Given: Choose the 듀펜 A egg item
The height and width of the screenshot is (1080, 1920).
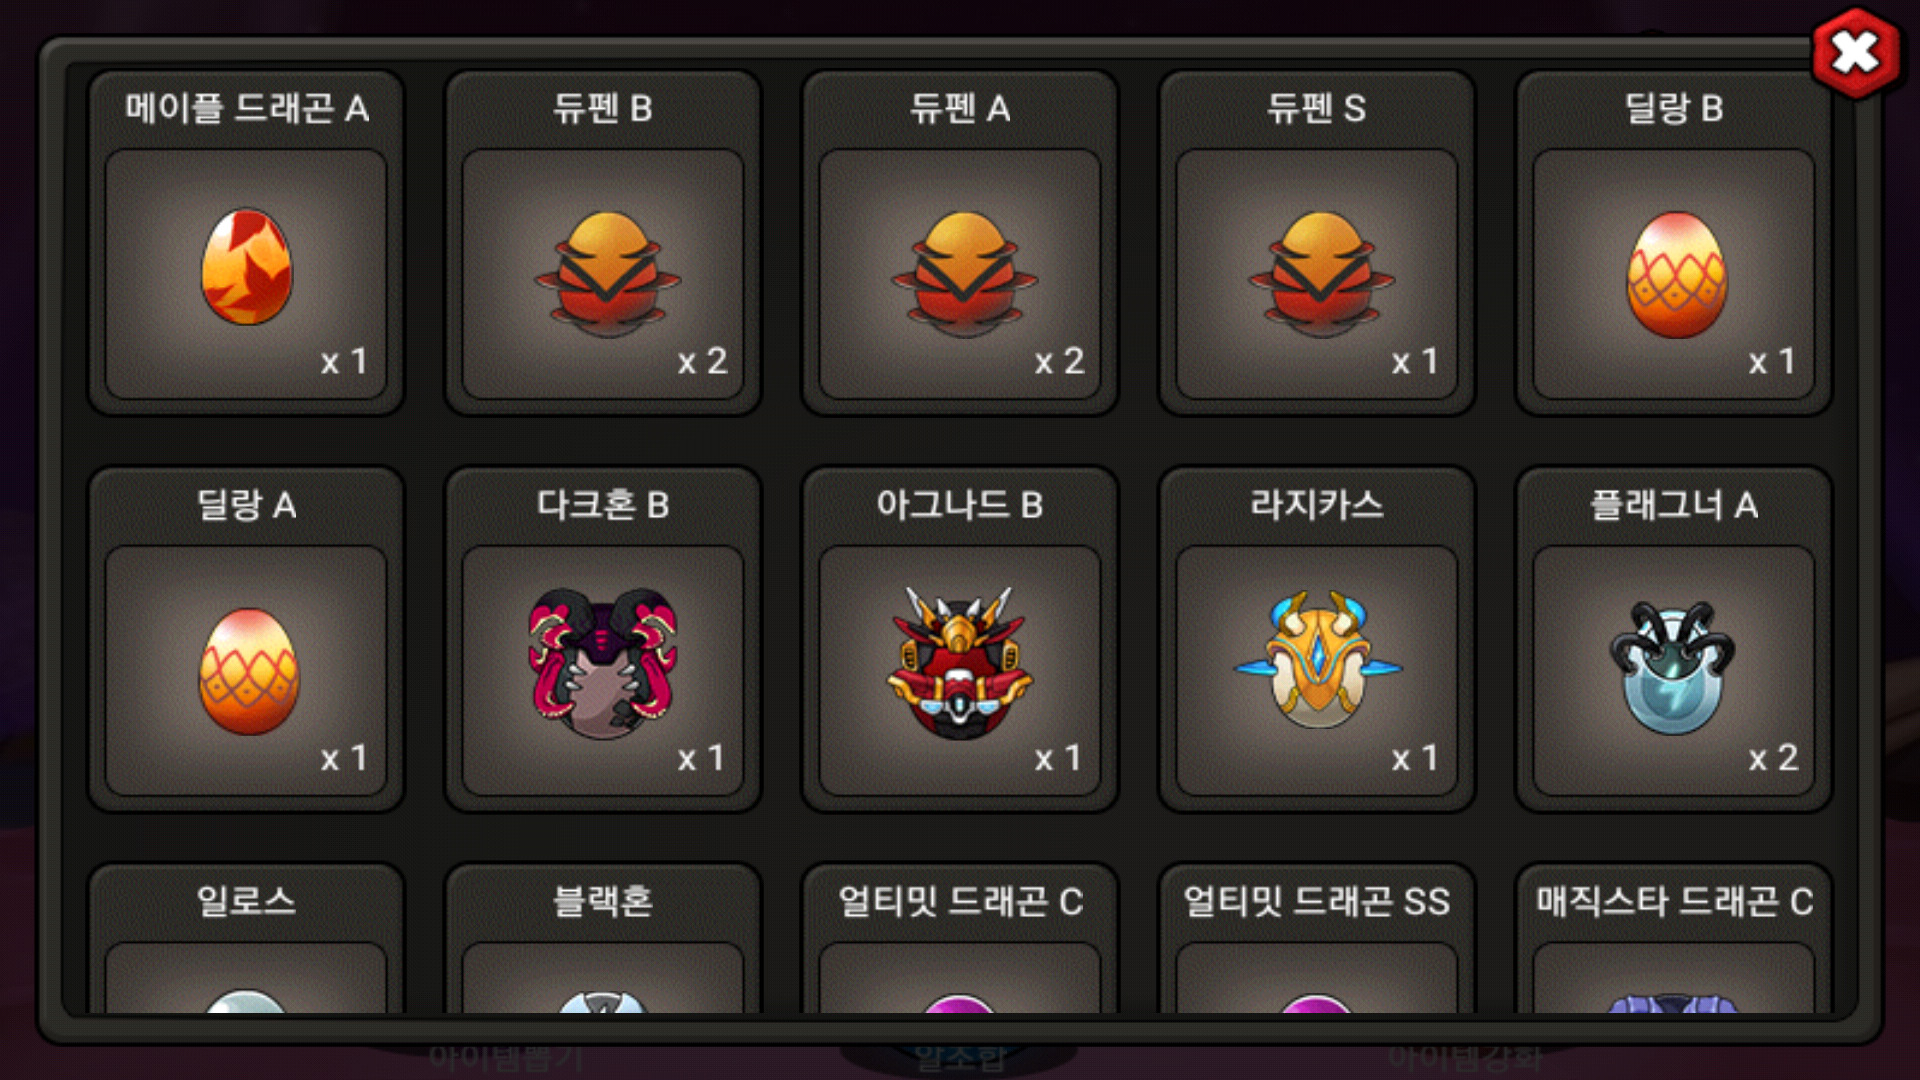Looking at the screenshot, I should (964, 274).
